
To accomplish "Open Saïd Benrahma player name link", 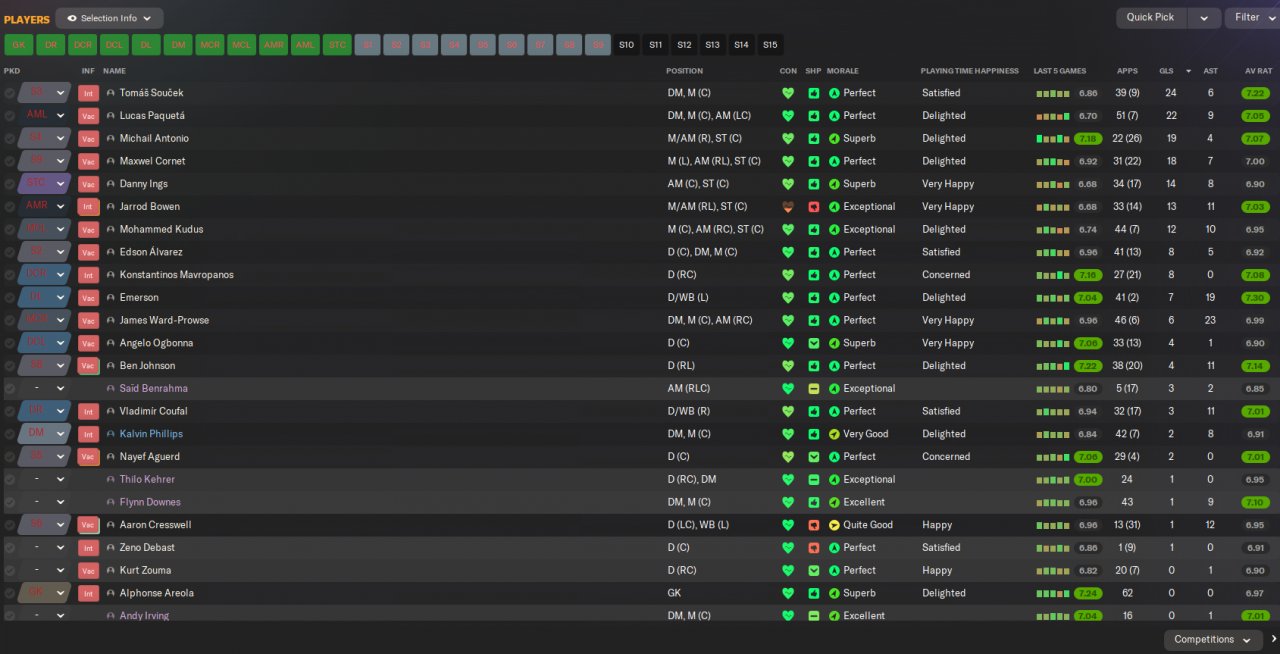I will tap(153, 388).
